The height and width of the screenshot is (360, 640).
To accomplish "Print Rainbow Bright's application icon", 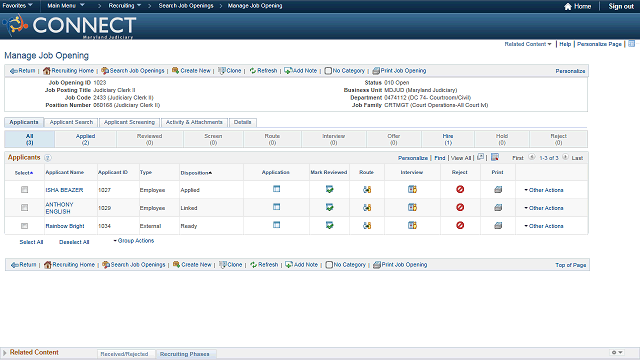I will (x=498, y=225).
